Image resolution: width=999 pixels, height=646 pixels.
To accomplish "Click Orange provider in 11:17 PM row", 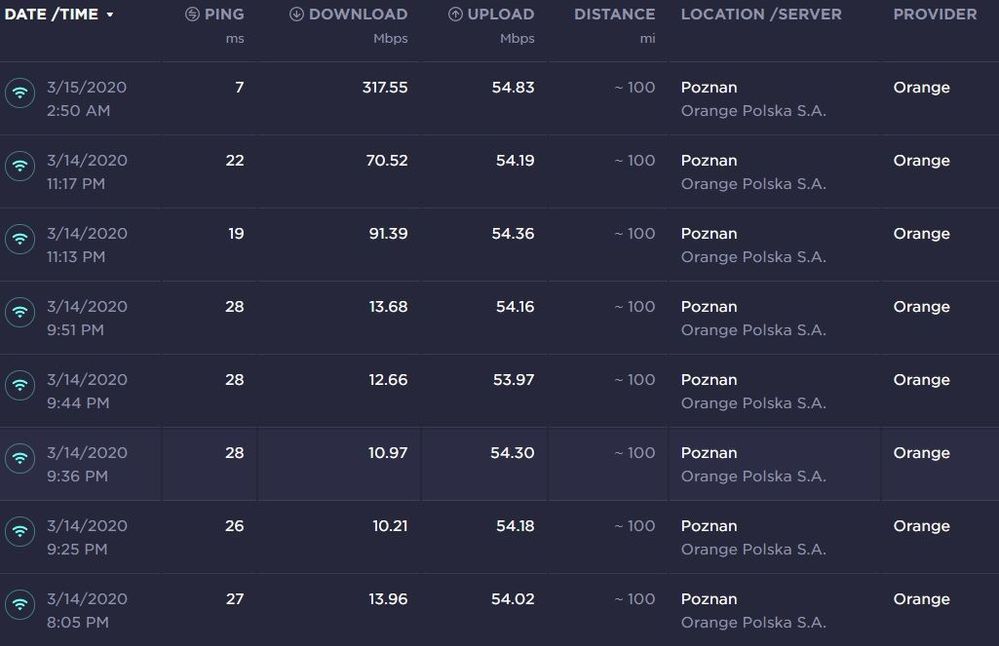I will 921,161.
